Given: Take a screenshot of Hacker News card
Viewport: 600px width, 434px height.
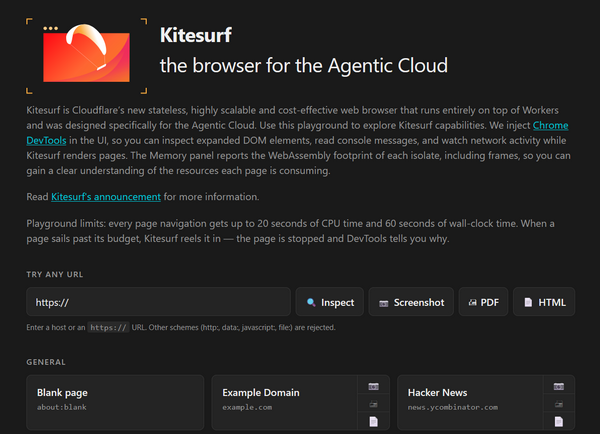Looking at the screenshot, I should point(559,387).
